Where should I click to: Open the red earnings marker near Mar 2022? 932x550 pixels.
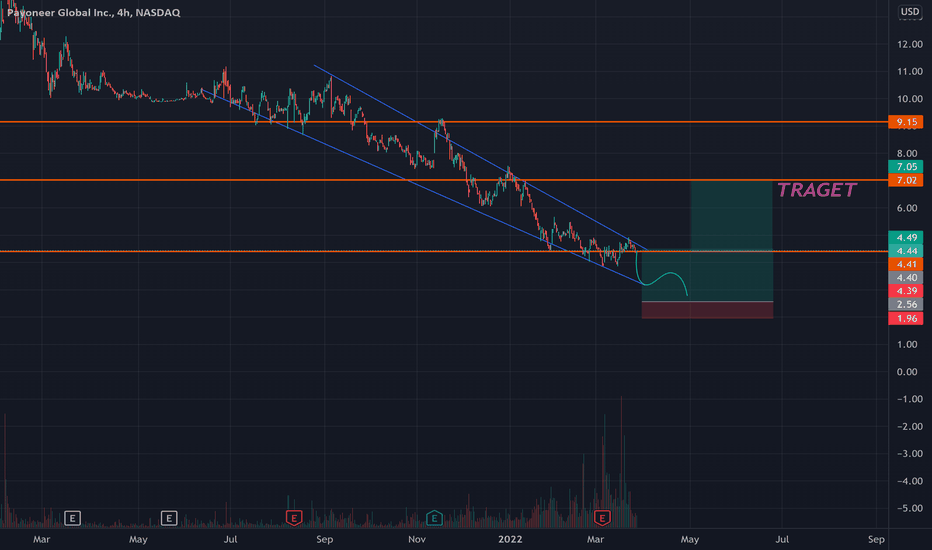pyautogui.click(x=602, y=518)
